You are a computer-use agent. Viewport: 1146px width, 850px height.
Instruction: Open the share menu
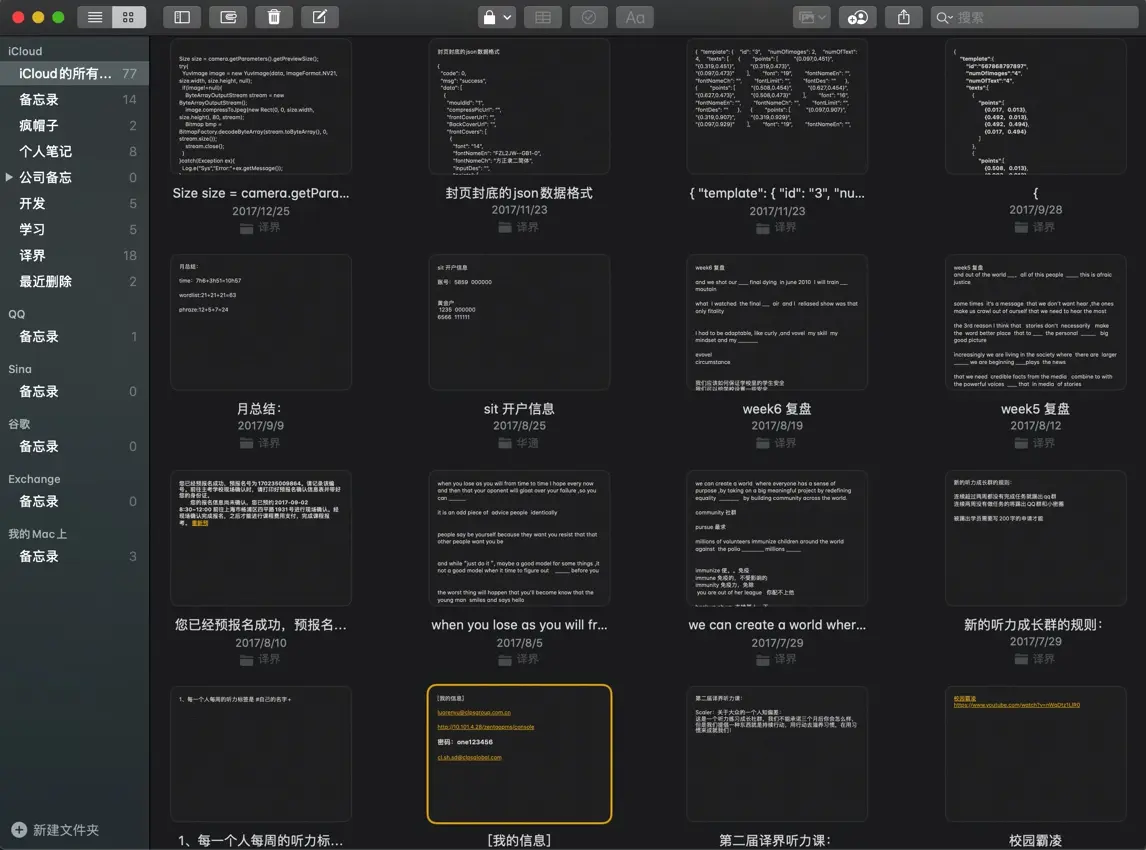(903, 17)
